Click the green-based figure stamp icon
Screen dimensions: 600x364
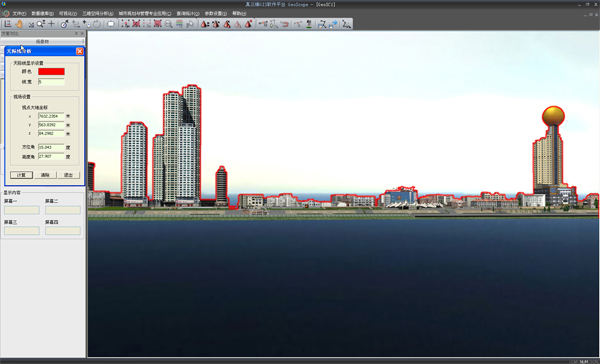(x=309, y=24)
